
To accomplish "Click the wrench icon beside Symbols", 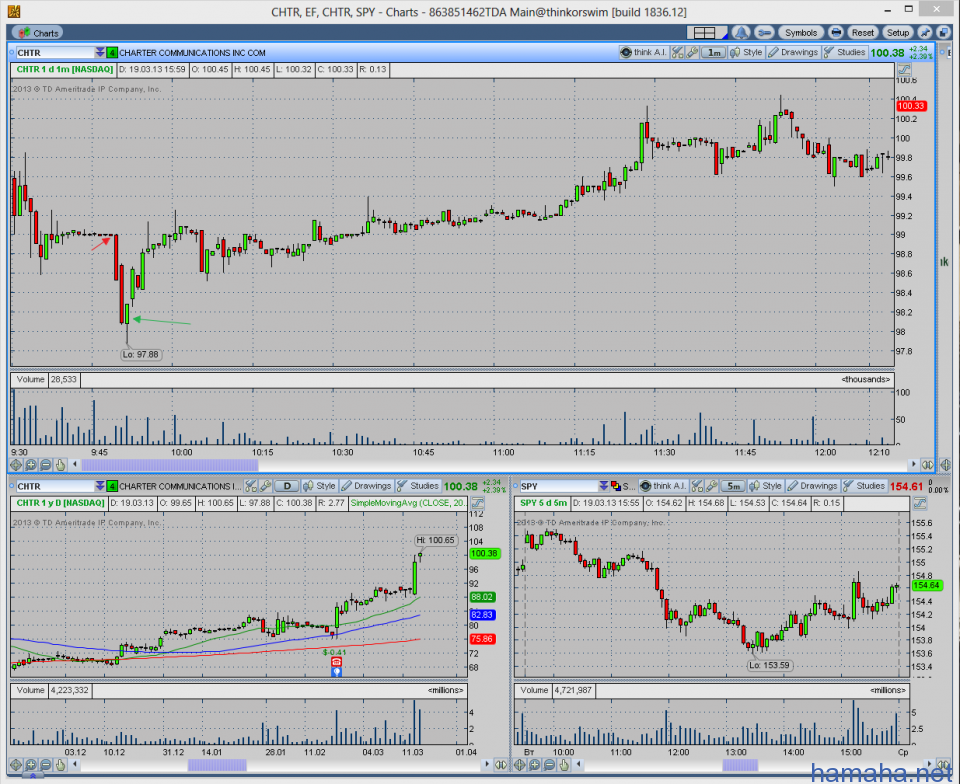I will coord(764,33).
